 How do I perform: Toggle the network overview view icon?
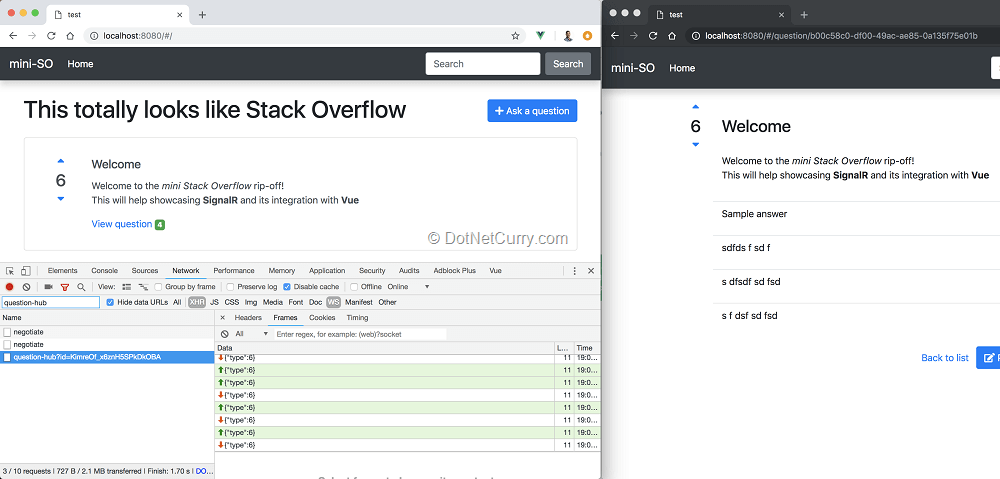[x=143, y=287]
